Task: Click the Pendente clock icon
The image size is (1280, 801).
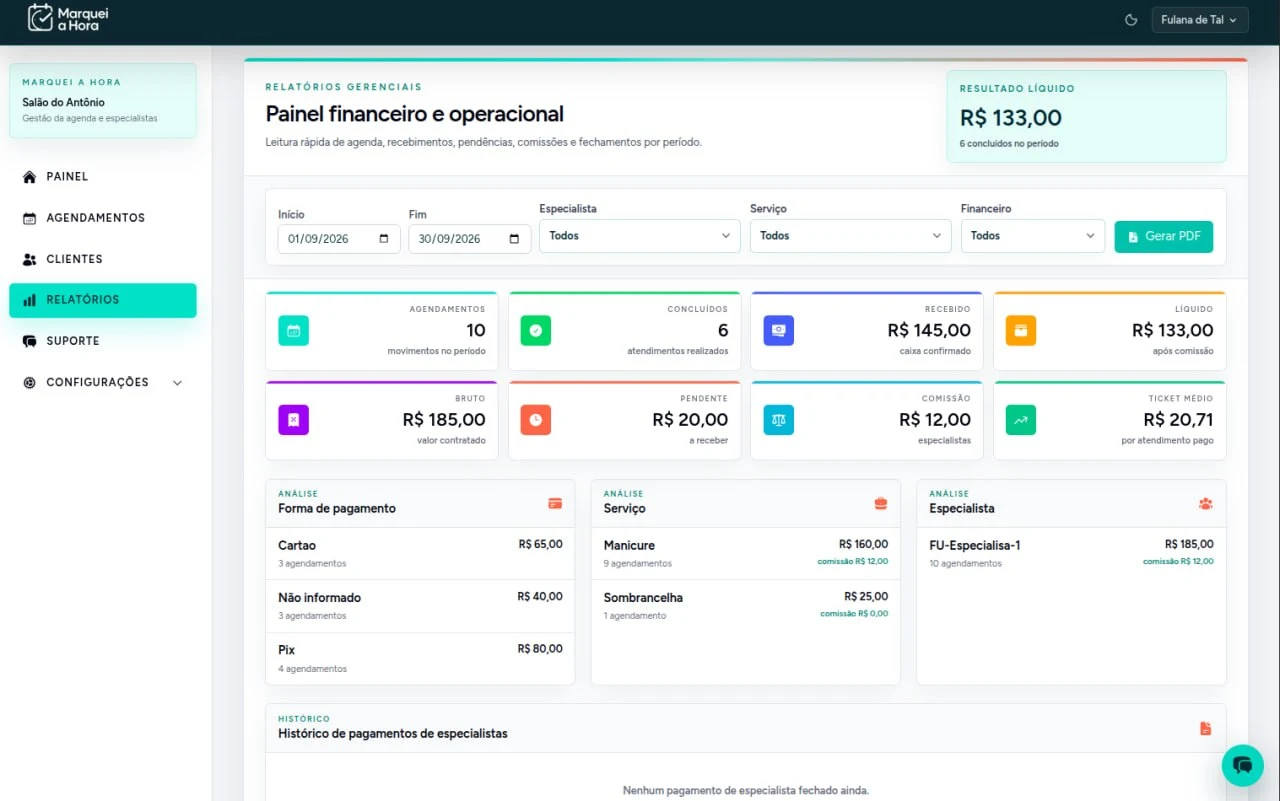Action: pyautogui.click(x=536, y=420)
